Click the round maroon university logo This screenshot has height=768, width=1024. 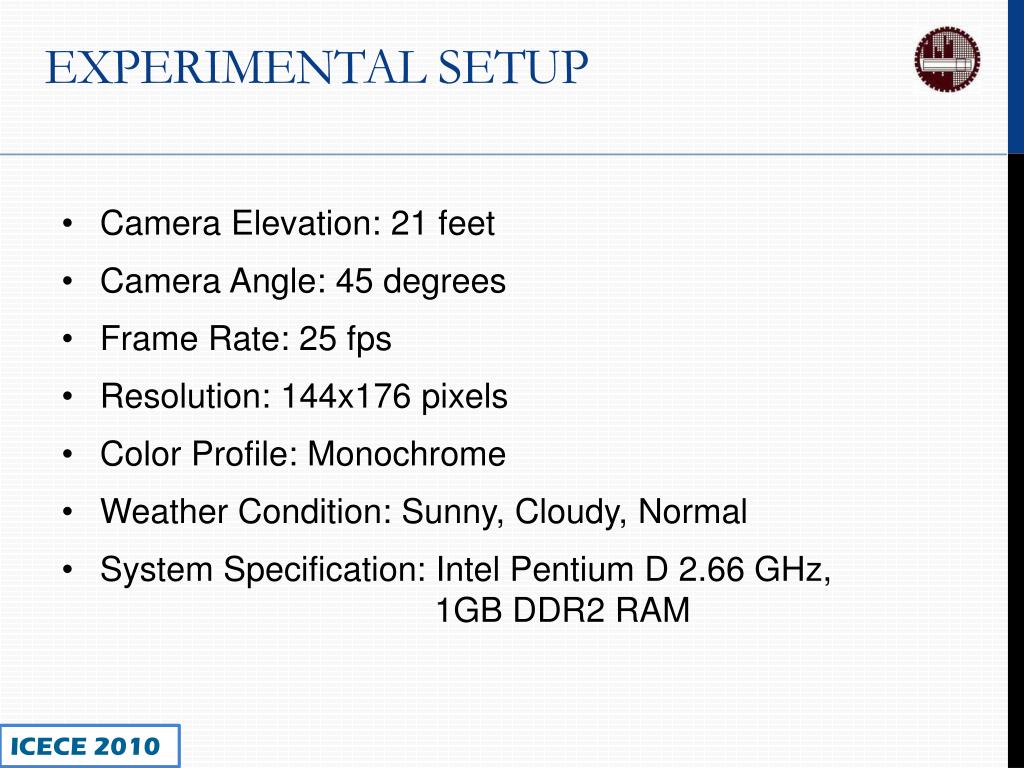(x=947, y=59)
